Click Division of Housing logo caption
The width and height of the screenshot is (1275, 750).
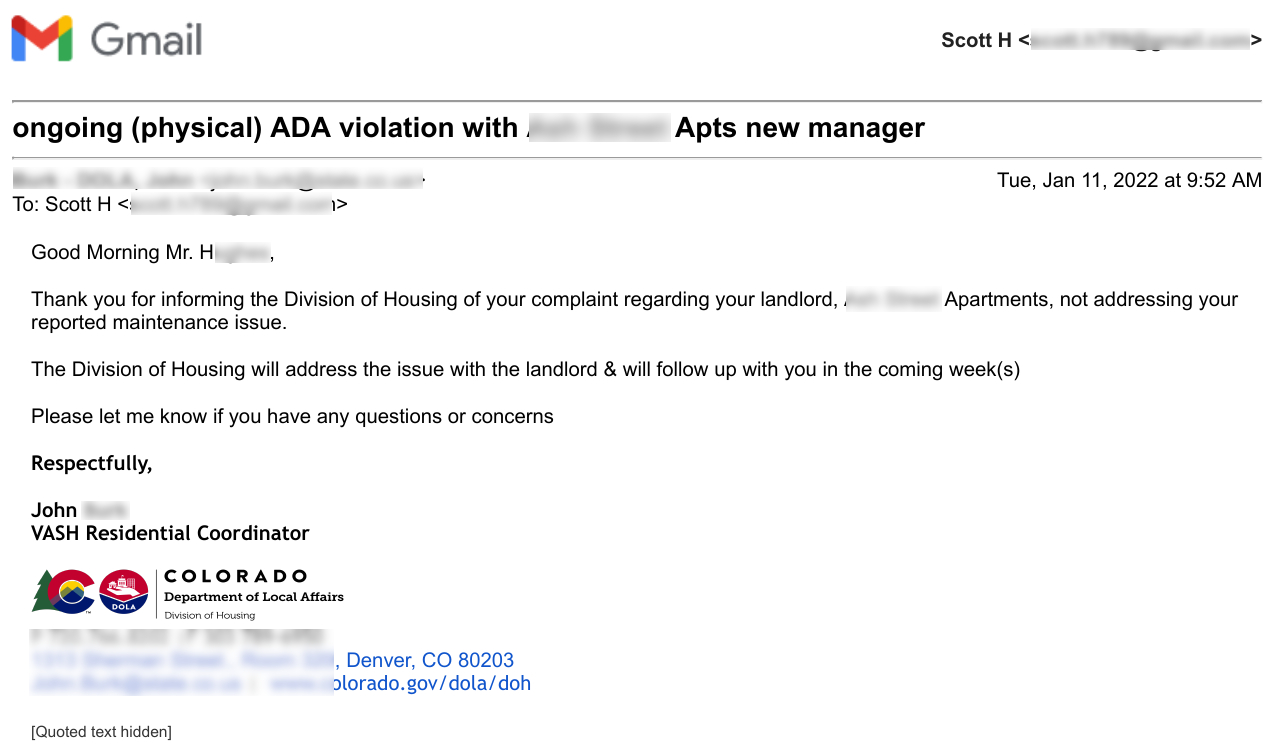coord(209,615)
